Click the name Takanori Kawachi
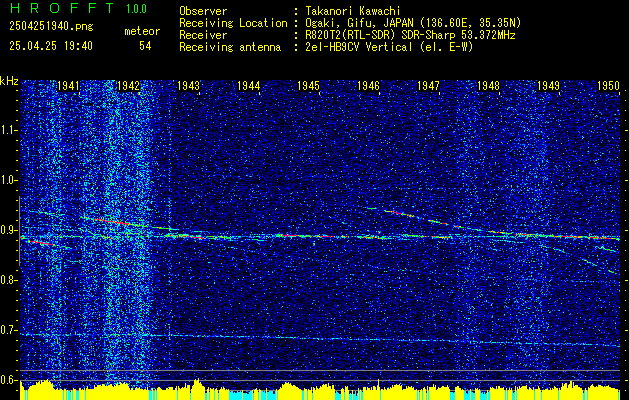This screenshot has width=629, height=400. [351, 11]
